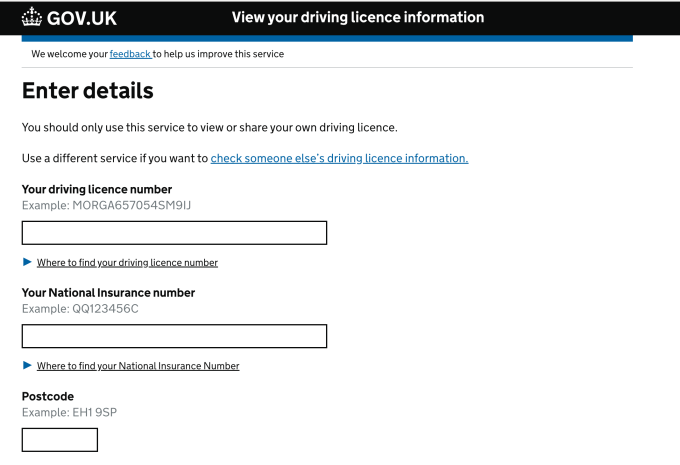Focus the National Insurance number field

(x=174, y=336)
